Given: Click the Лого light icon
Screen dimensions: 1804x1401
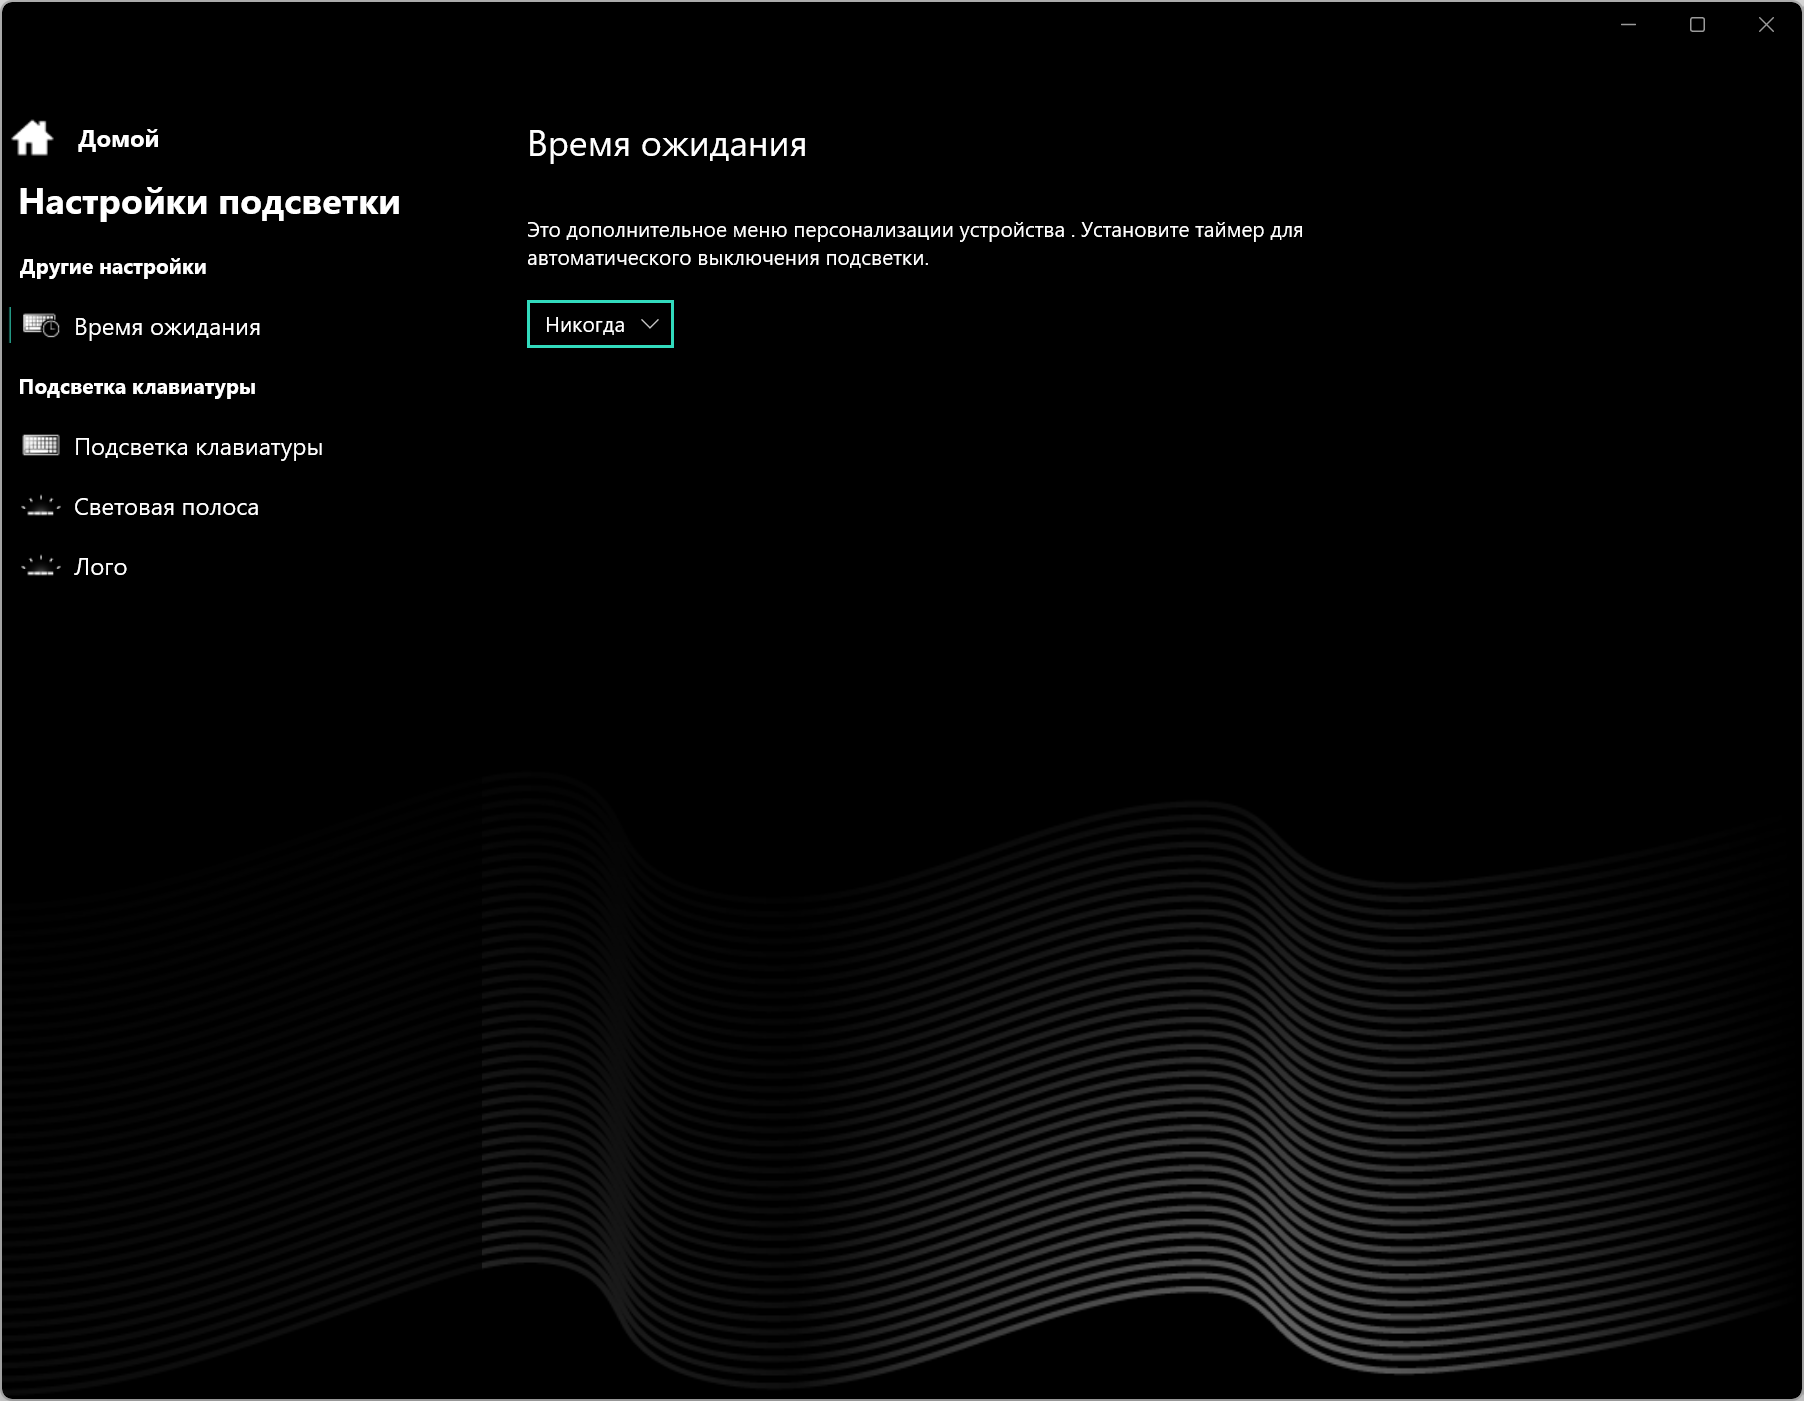Looking at the screenshot, I should tap(41, 566).
